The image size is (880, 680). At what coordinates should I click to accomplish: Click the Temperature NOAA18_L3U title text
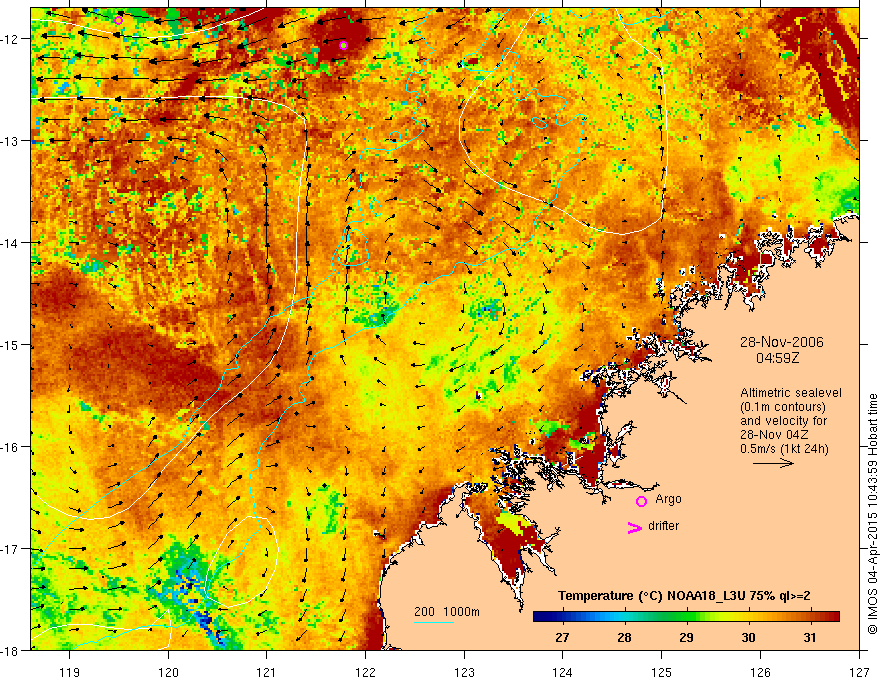[x=684, y=596]
